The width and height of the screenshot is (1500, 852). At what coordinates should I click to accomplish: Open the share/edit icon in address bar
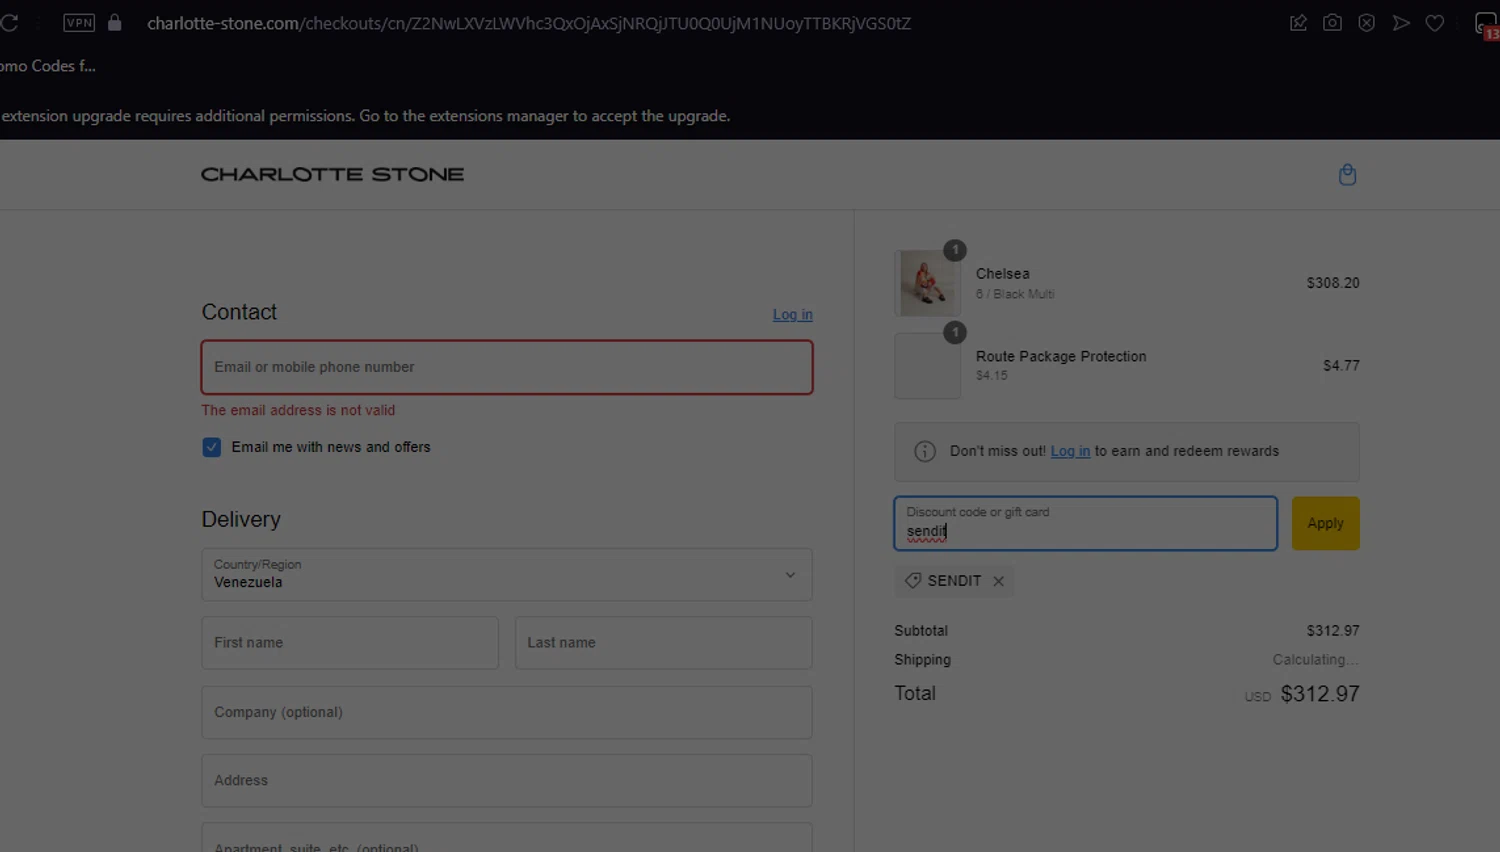[1298, 22]
